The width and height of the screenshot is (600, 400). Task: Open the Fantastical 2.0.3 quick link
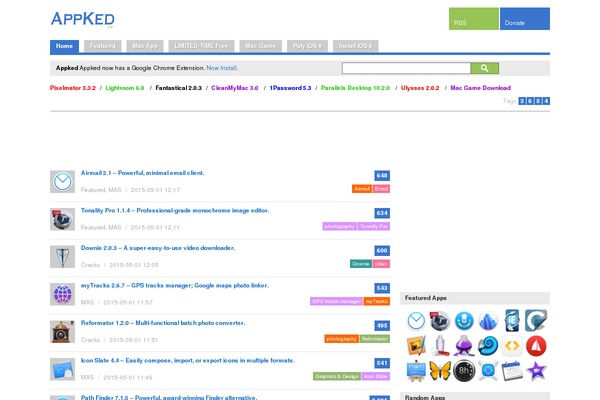[x=178, y=88]
